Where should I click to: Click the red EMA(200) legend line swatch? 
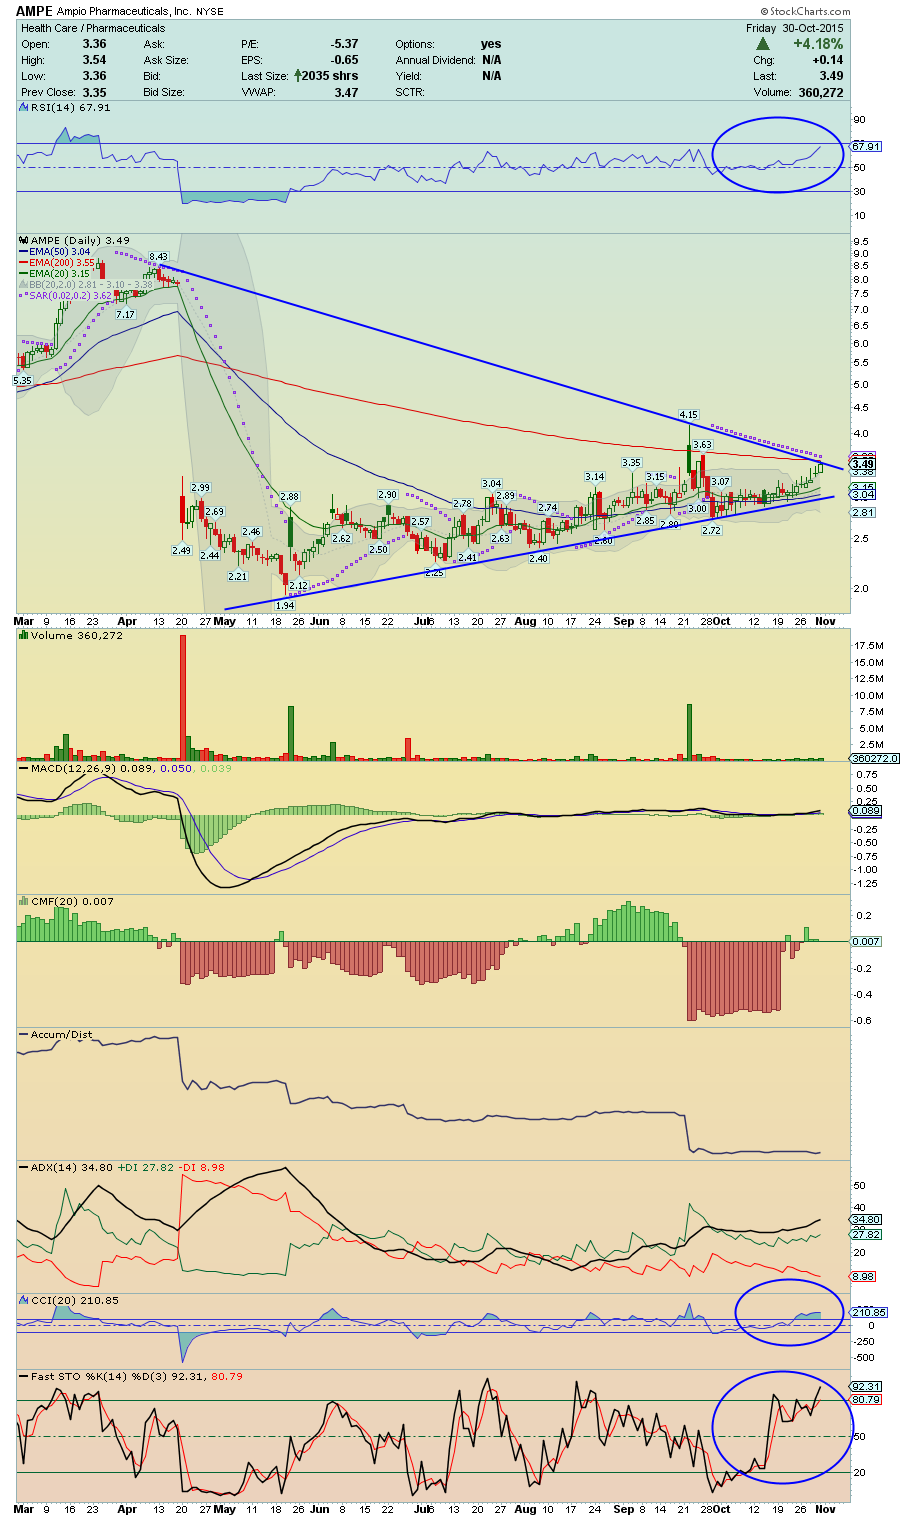(25, 262)
